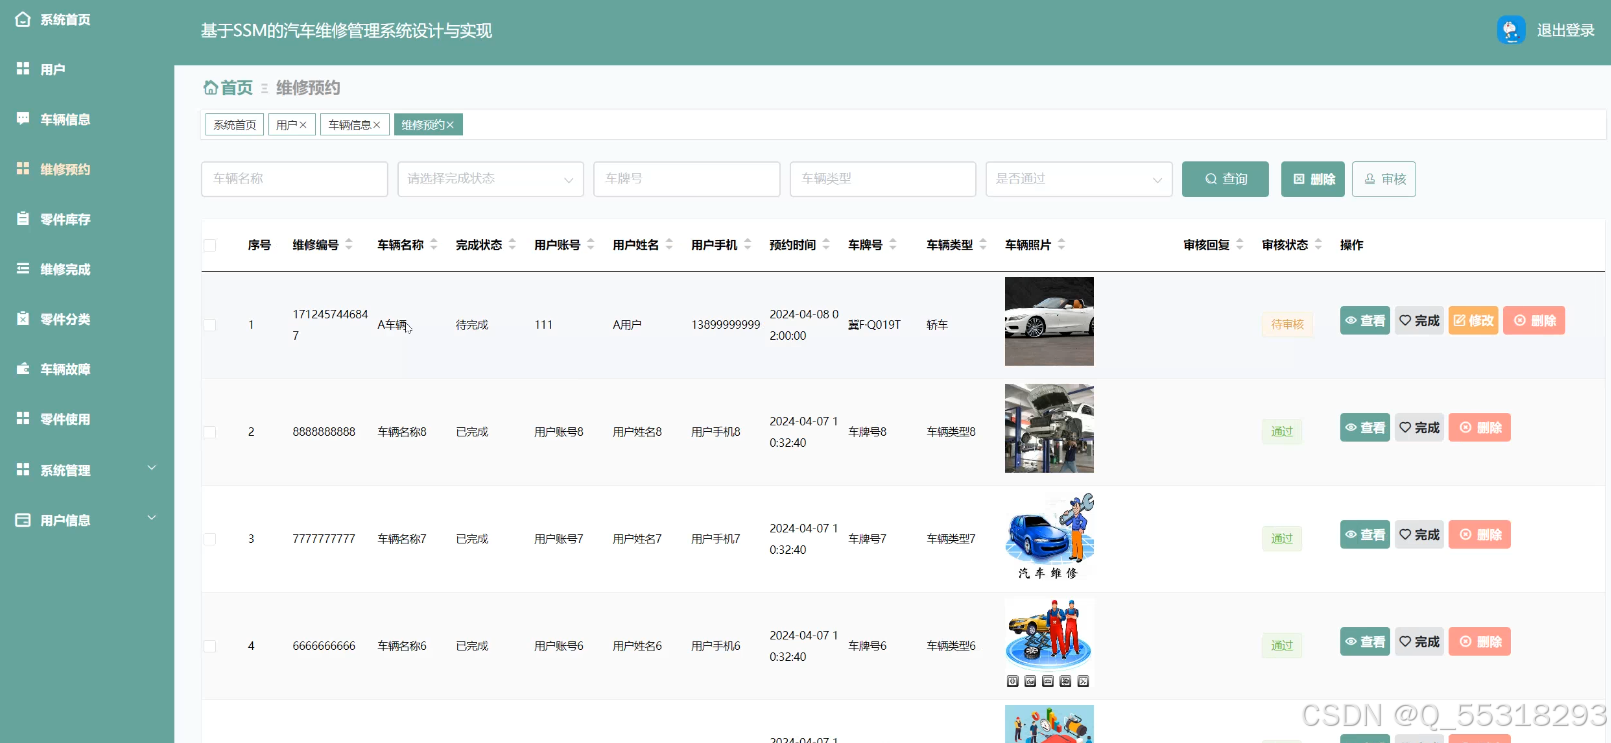This screenshot has width=1611, height=743.
Task: Click 修改 for row 1 A车辆
Action: [1473, 321]
